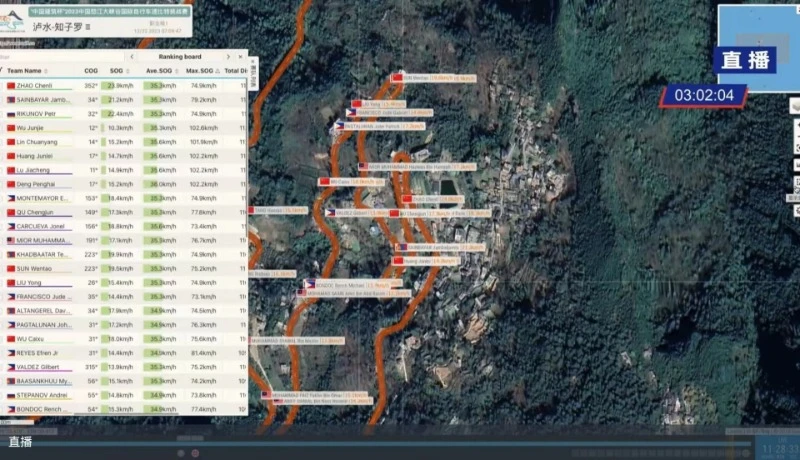Click WU Caixu rider label on map
Screen dimensions: 800x460
point(352,182)
